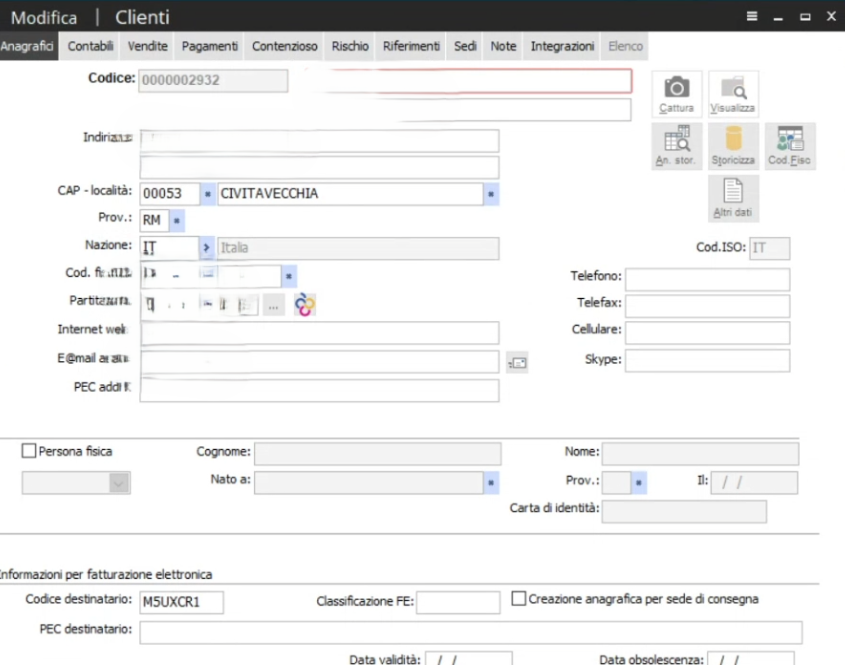Click the Cellulare input field
This screenshot has height=665, width=845.
coord(707,332)
